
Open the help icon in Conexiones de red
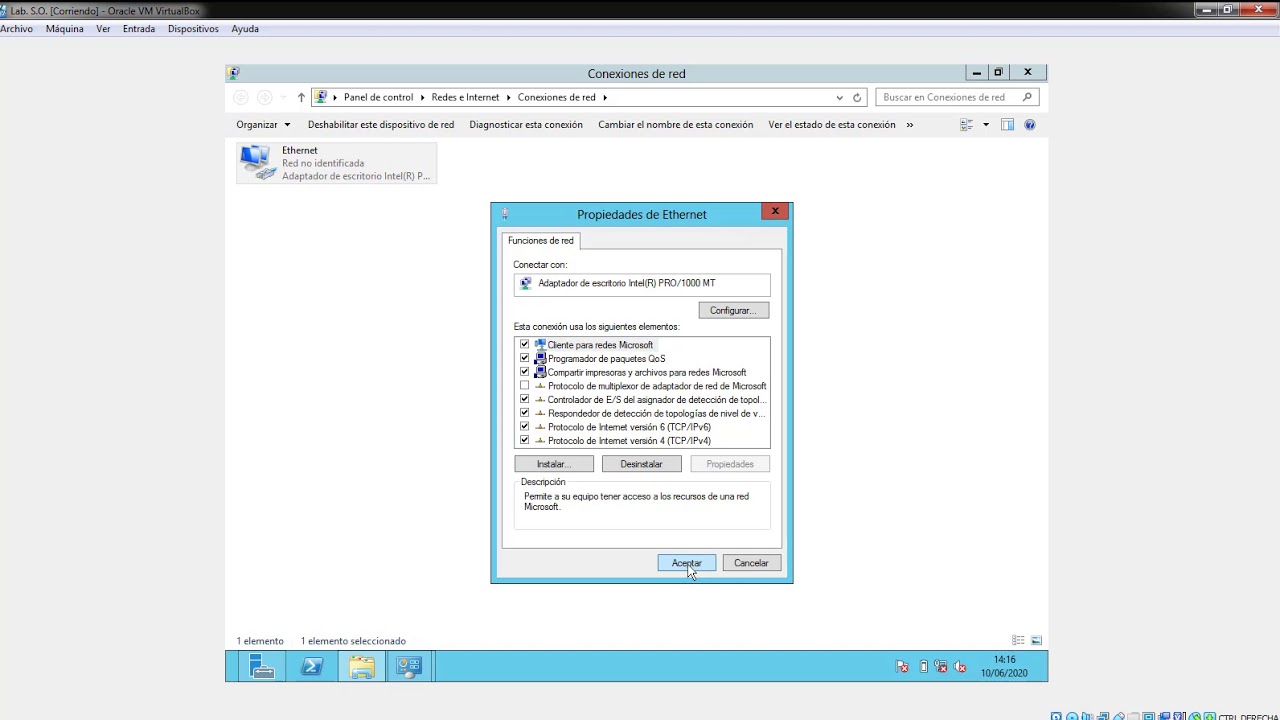1030,125
